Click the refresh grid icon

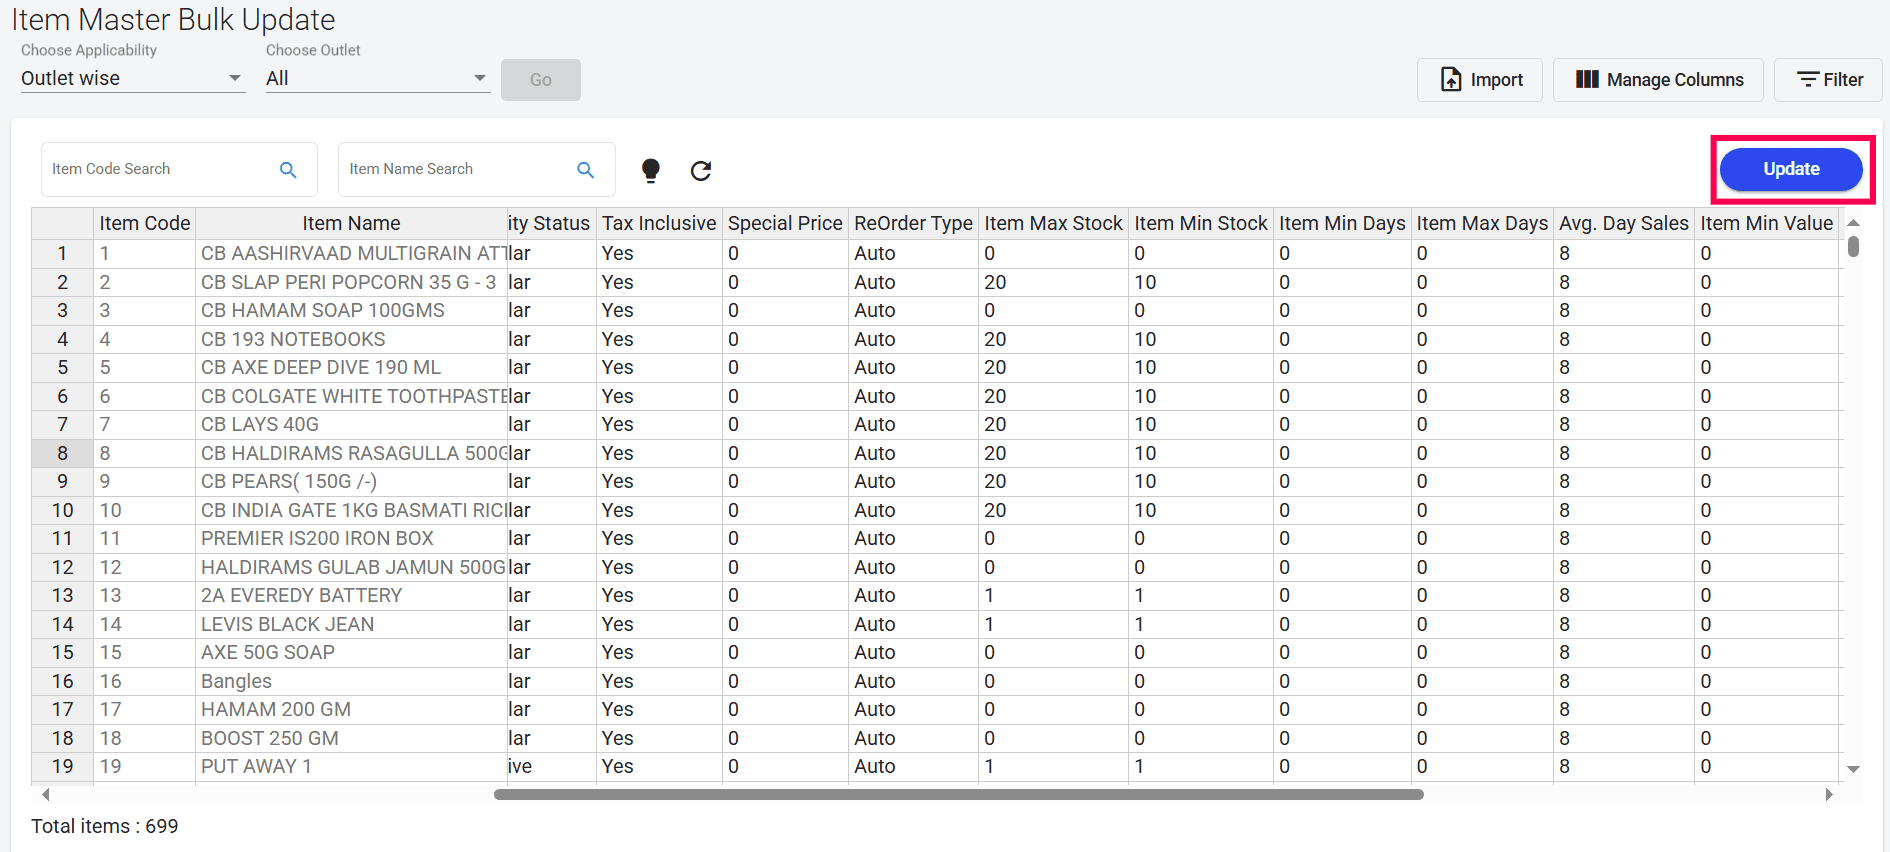click(701, 171)
